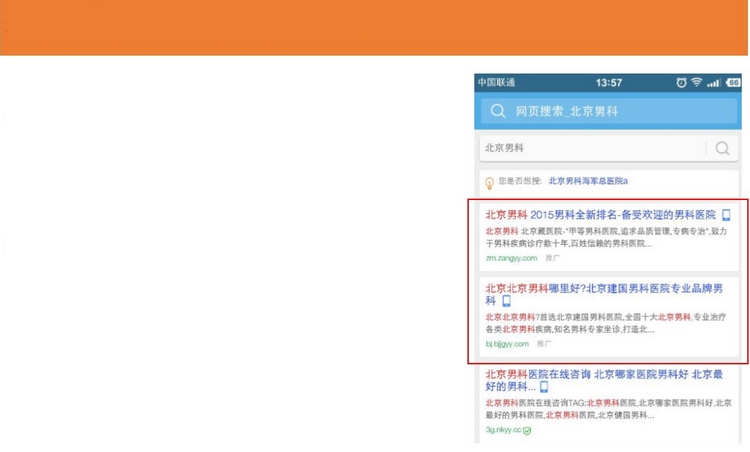Click the Wi-Fi status icon
750x452 pixels.
pyautogui.click(x=696, y=82)
